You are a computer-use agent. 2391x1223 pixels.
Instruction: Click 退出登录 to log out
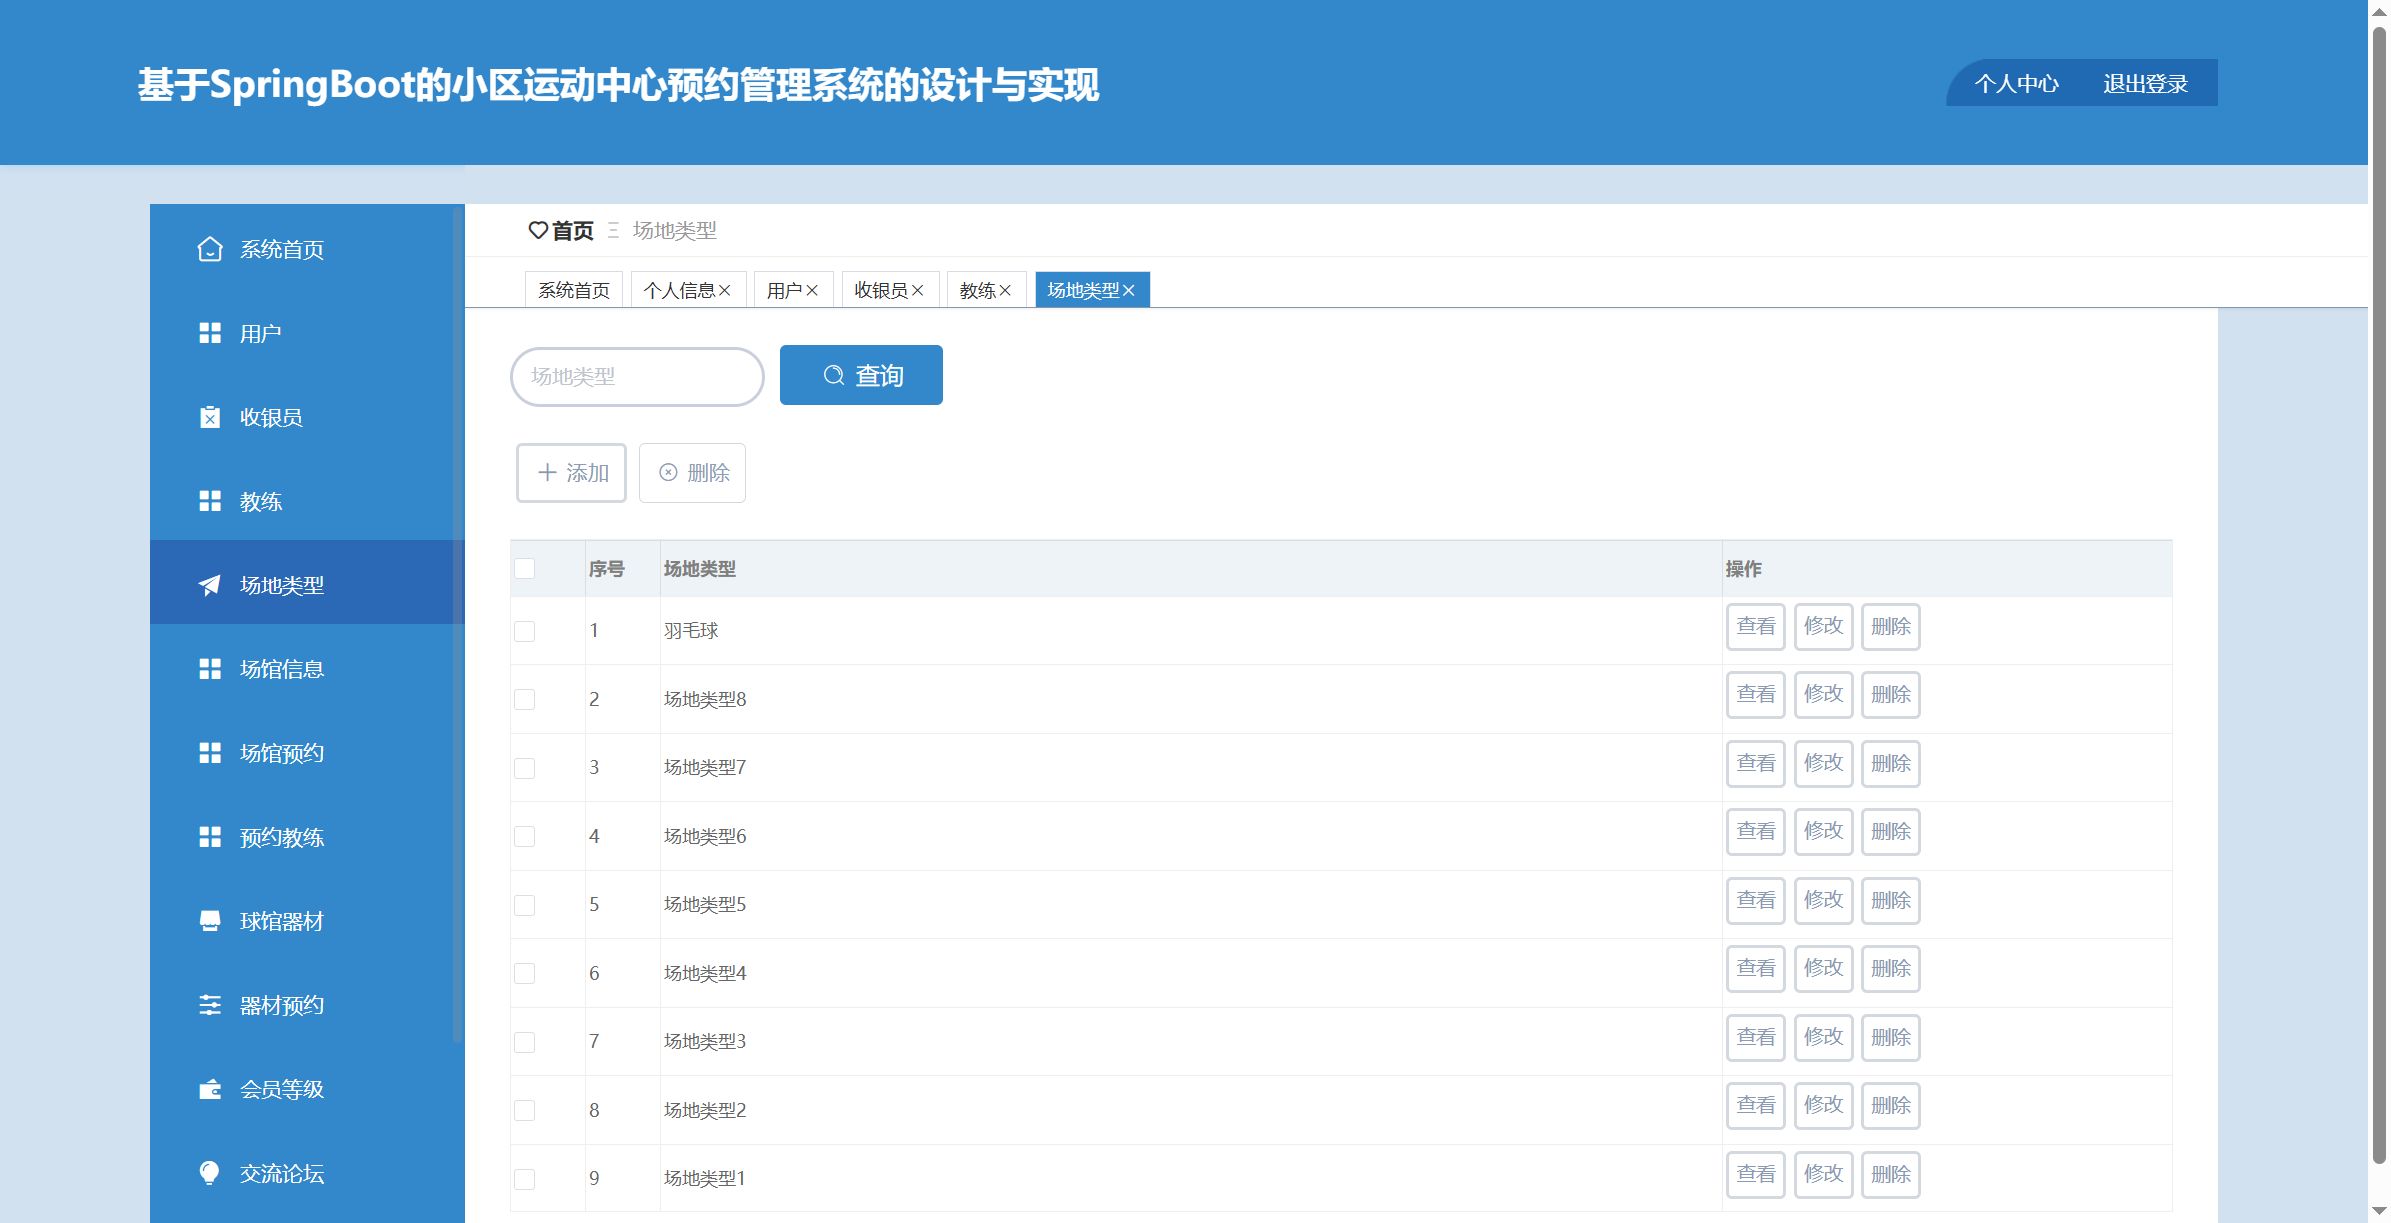tap(2145, 84)
